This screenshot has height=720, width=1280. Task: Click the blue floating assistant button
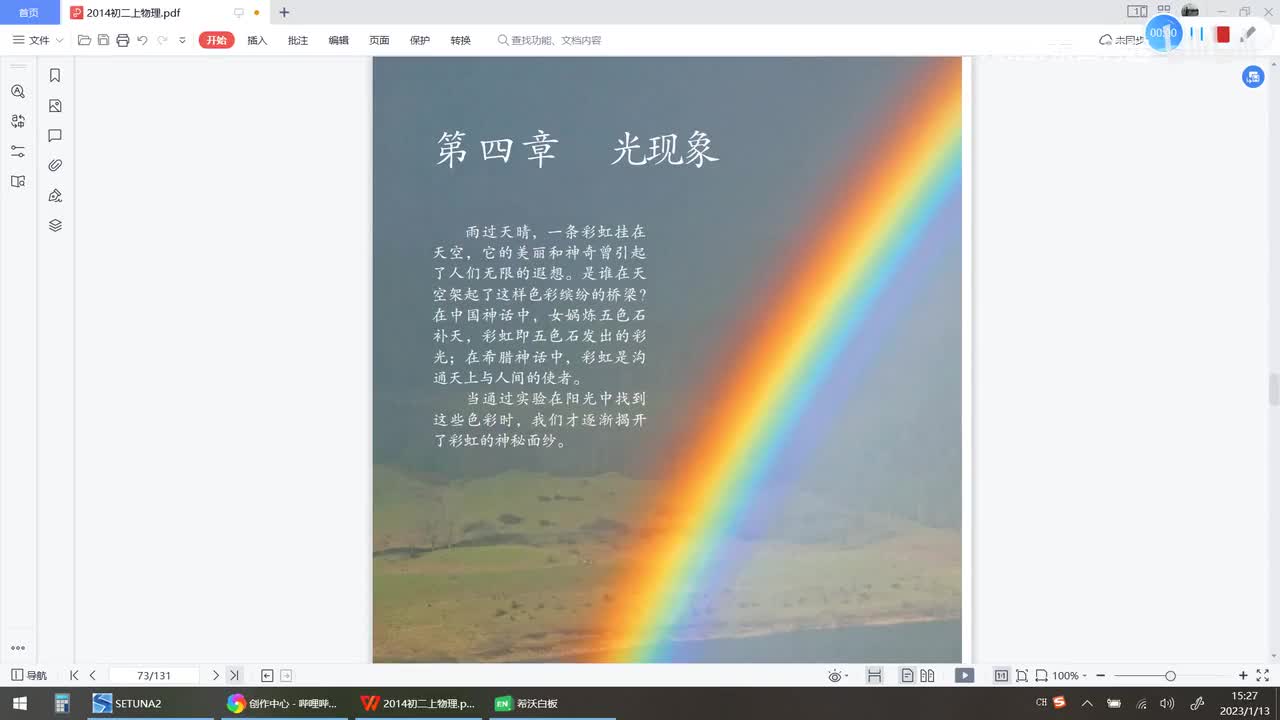pyautogui.click(x=1253, y=77)
